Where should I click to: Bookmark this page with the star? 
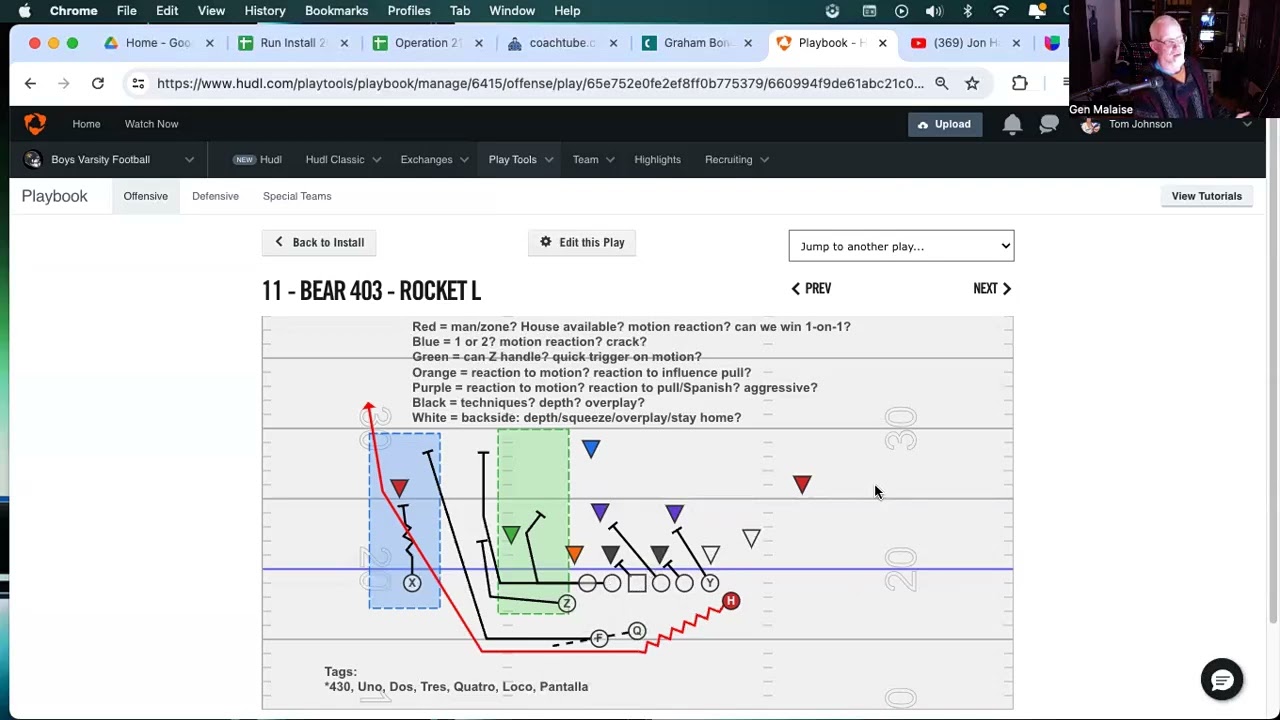pos(972,83)
